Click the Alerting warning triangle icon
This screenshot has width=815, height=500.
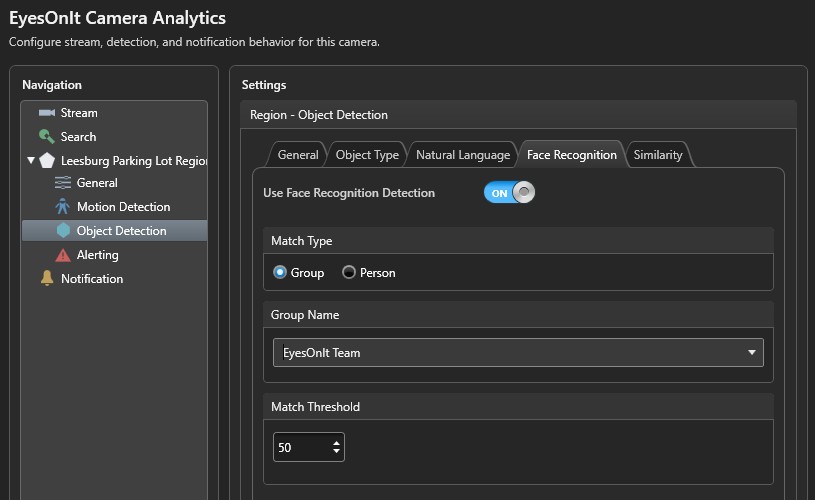63,255
